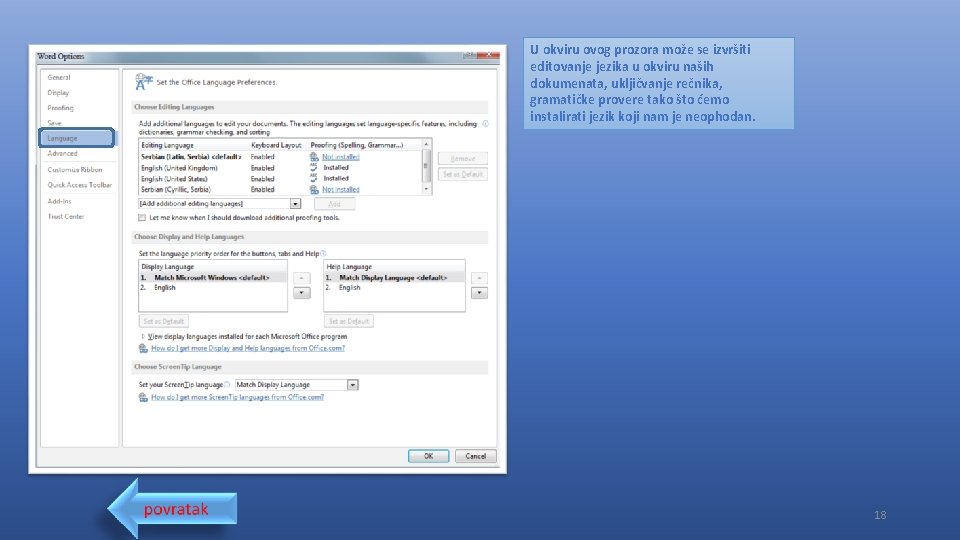Select Match Microsoft Windows display language
Screen dimensions: 960x540
[x=212, y=278]
